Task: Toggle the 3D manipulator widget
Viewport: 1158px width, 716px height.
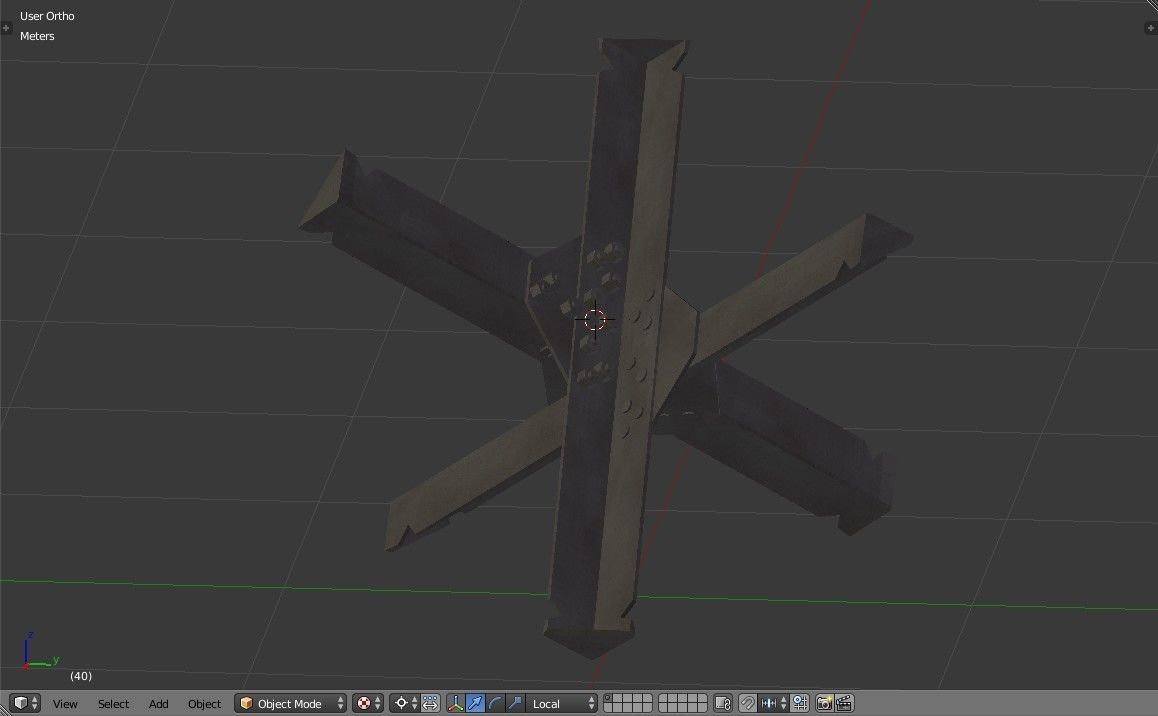Action: click(455, 703)
